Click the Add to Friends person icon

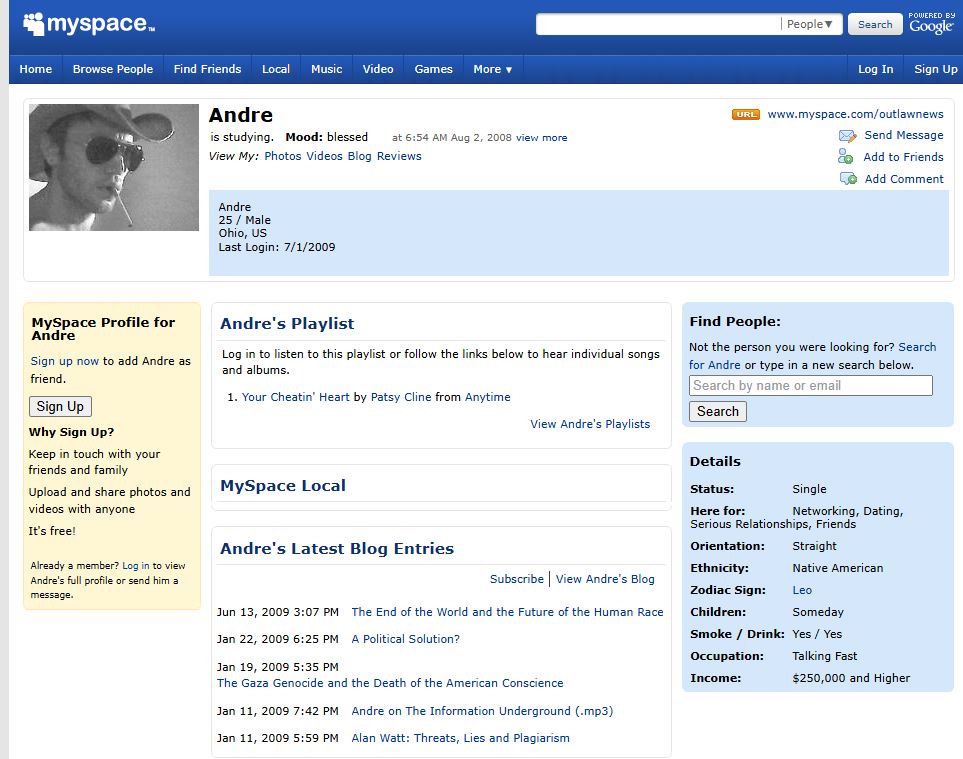(845, 157)
